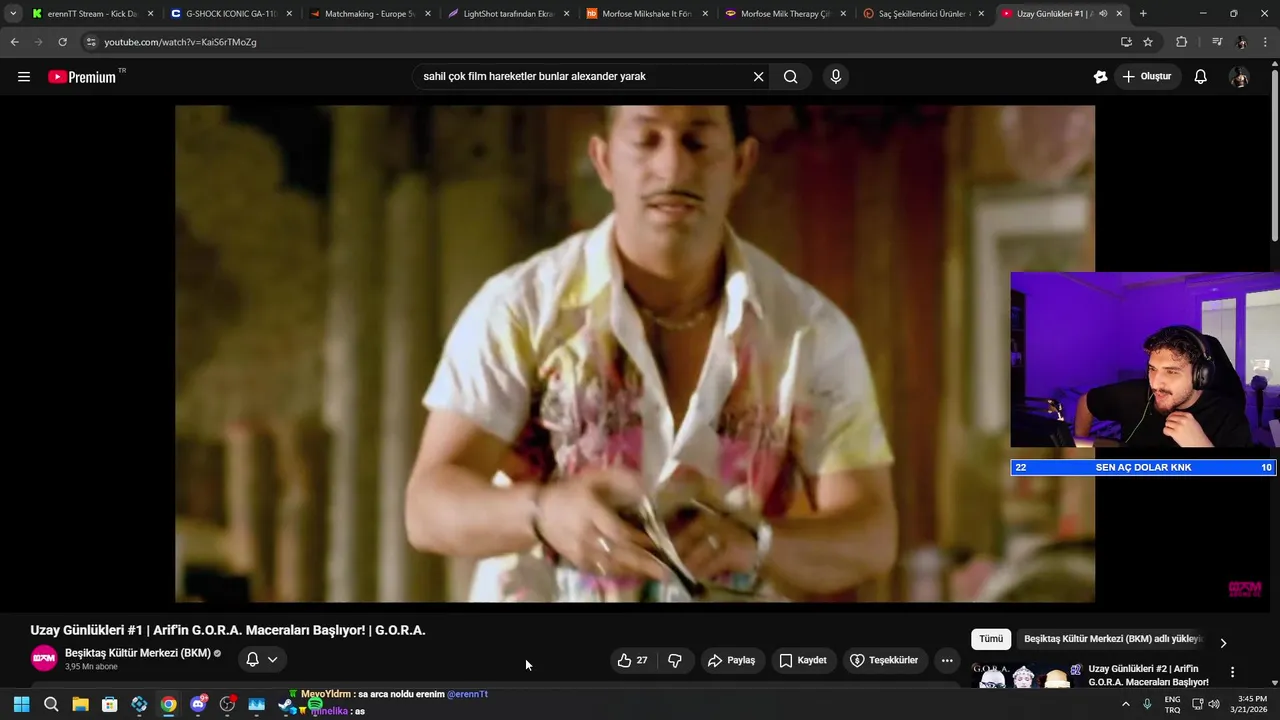Switch to Saç Şekillendirici Ürünler tab

pos(923,14)
